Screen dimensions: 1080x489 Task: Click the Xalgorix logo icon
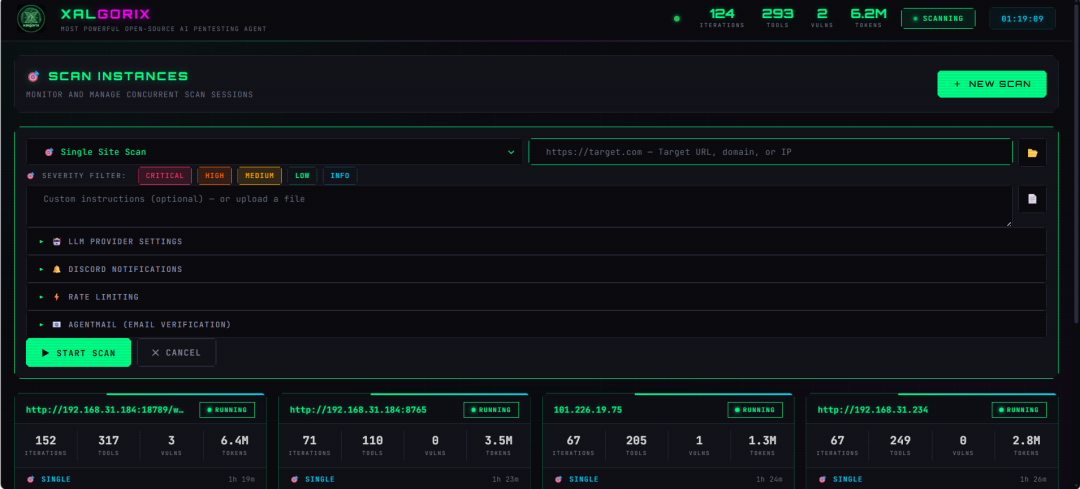tap(31, 19)
